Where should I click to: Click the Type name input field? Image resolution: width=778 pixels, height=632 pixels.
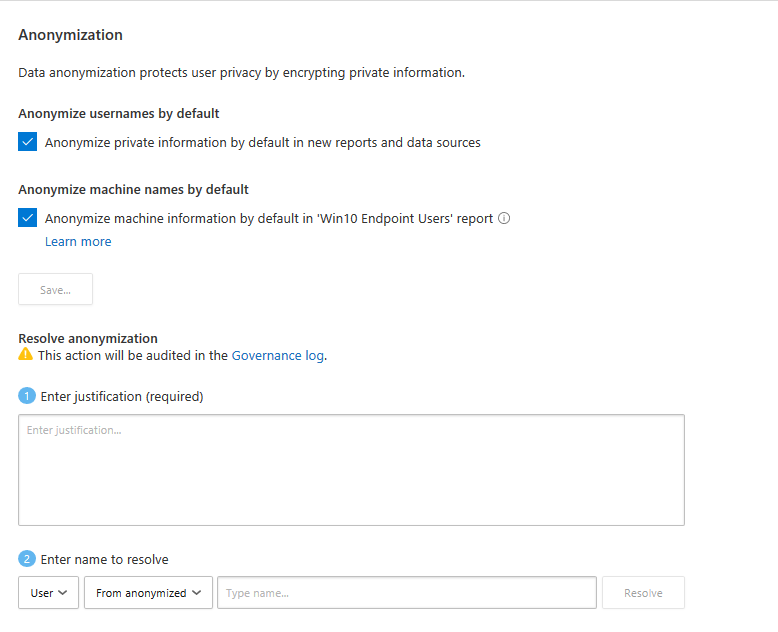[x=406, y=593]
